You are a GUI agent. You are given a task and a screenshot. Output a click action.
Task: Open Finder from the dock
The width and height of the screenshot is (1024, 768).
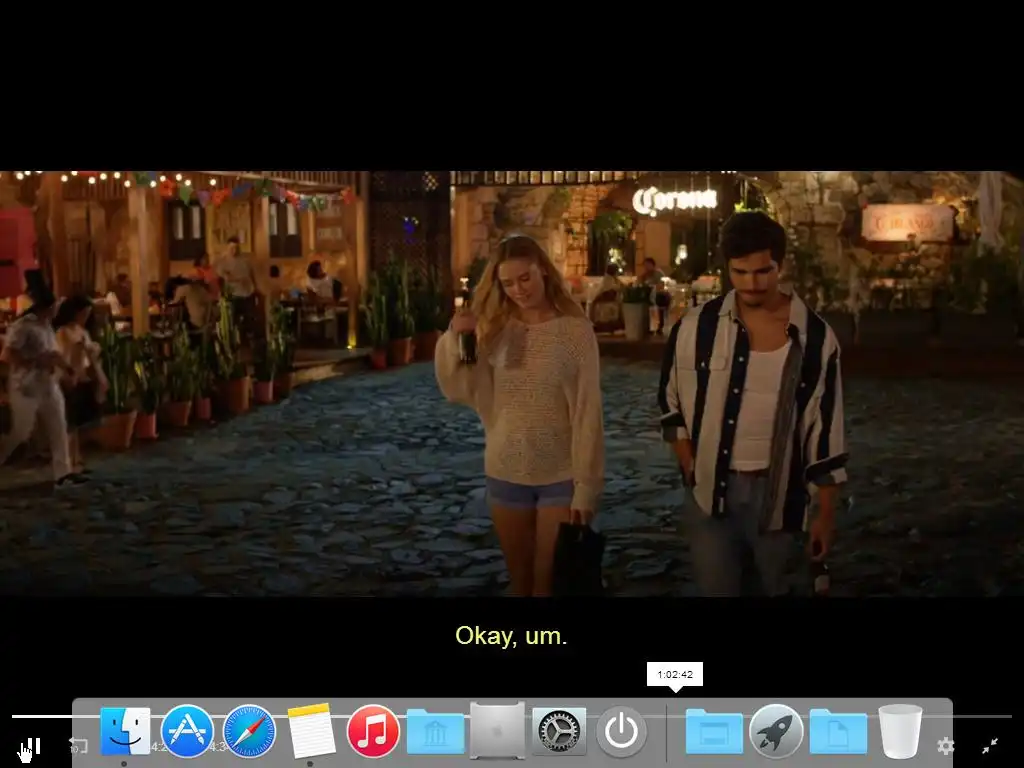click(125, 731)
